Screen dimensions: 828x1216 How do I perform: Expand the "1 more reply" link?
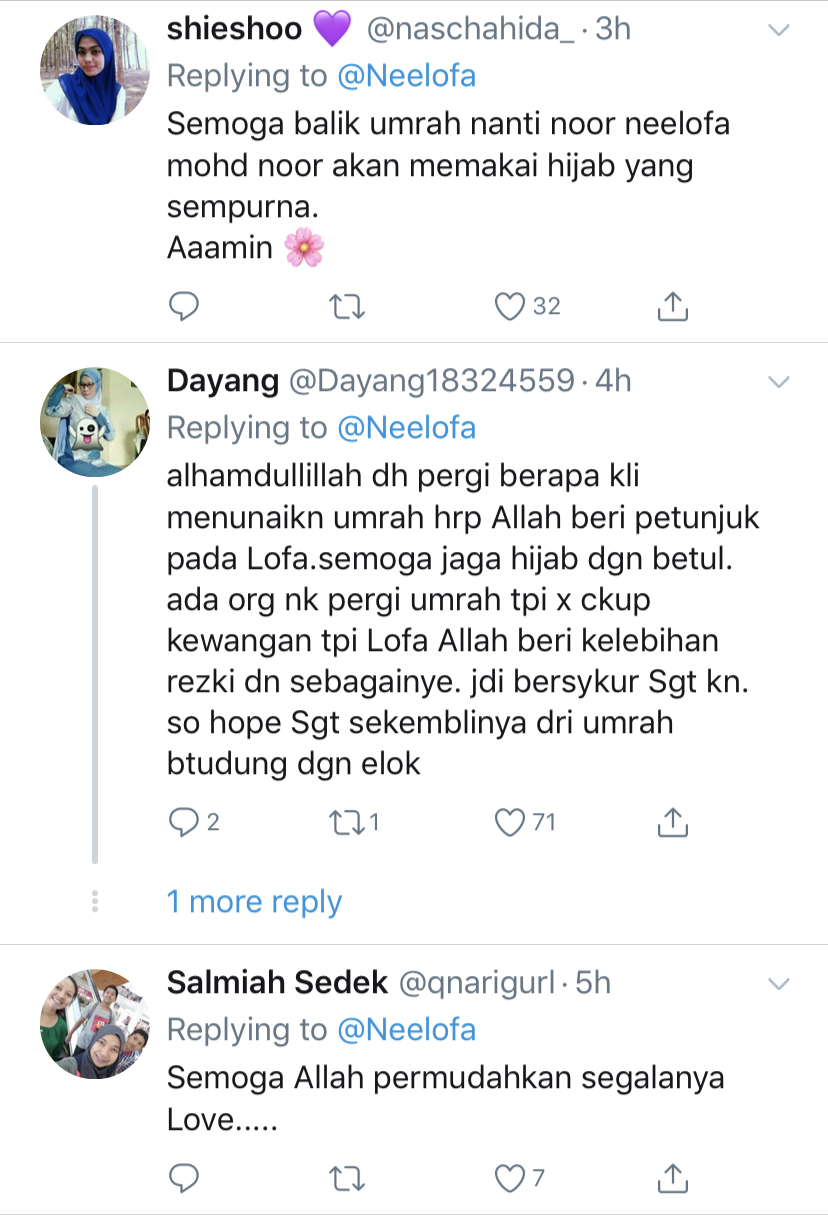(254, 902)
